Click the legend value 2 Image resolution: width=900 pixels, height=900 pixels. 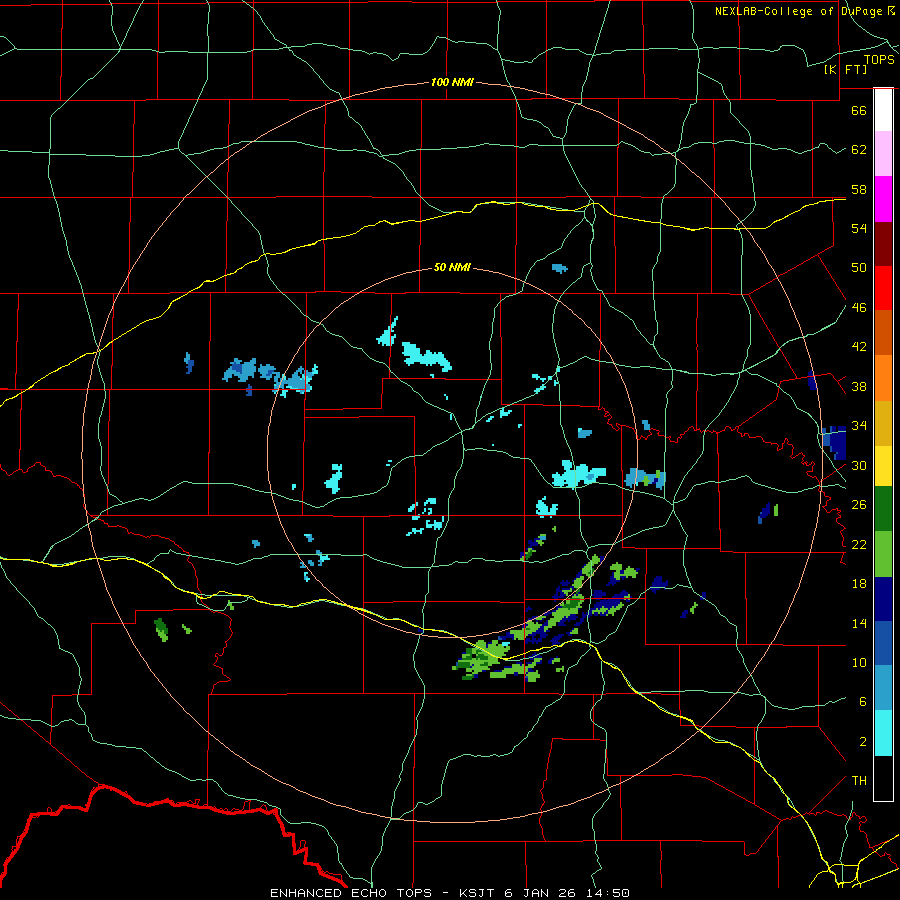pos(863,742)
